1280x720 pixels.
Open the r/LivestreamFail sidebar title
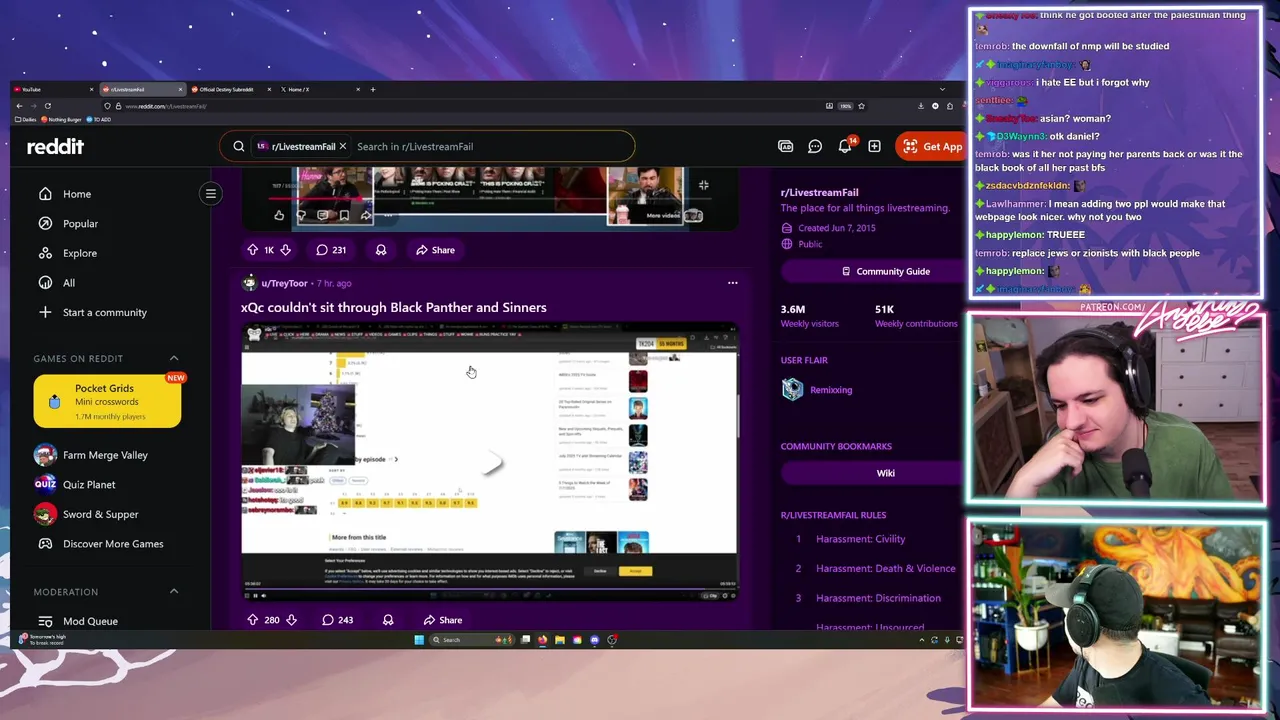pos(819,192)
